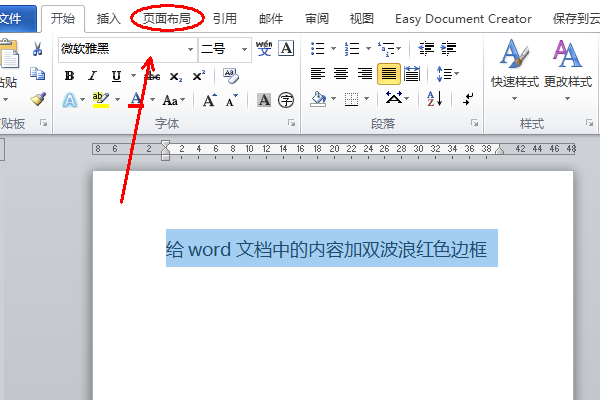Open the Multilevel List menu
The height and width of the screenshot is (400, 600).
click(389, 49)
